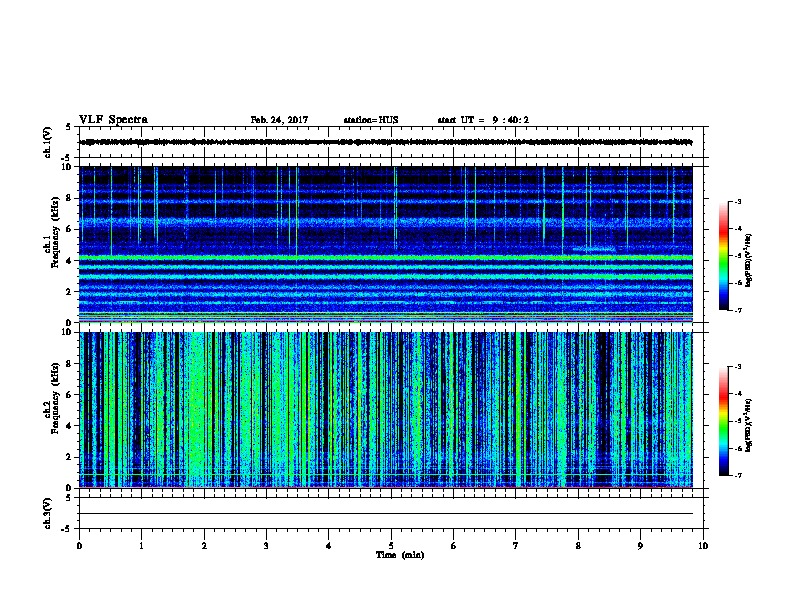Click time axis tick label "10" at the bottom right

pos(703,546)
